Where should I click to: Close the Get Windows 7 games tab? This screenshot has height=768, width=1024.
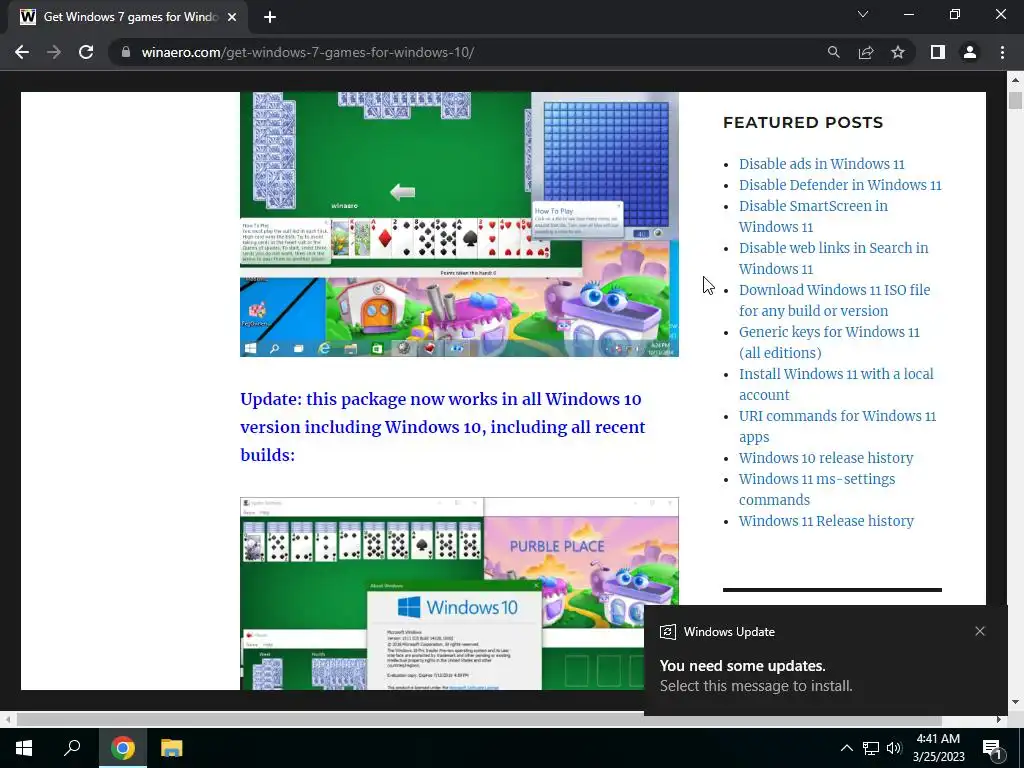(x=232, y=17)
